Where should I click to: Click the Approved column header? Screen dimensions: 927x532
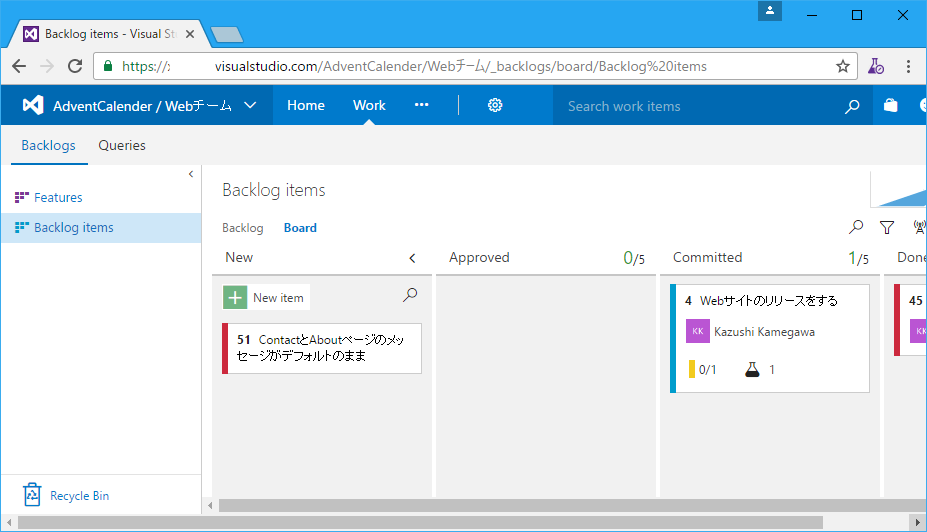[479, 258]
